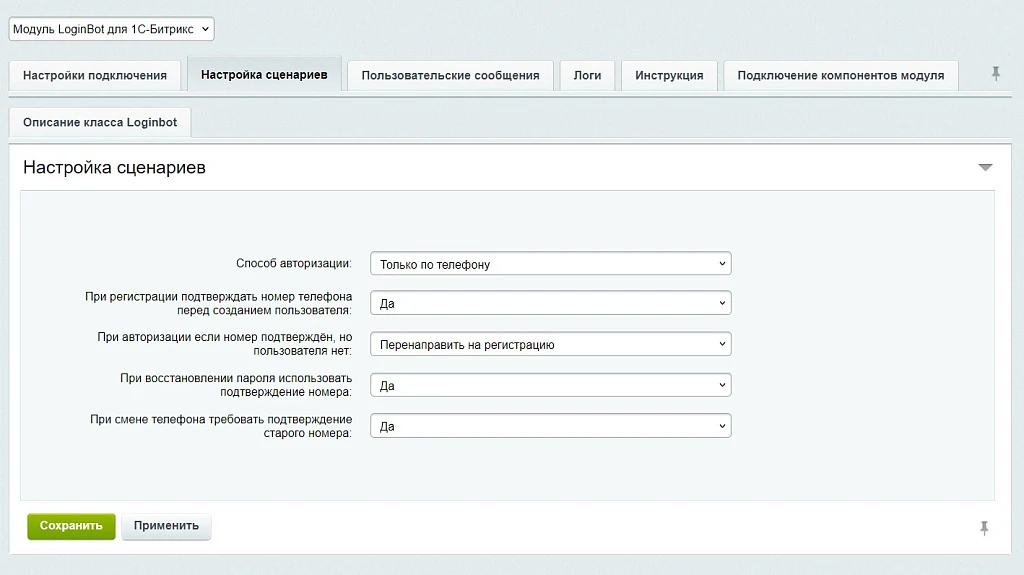
Task: Go to the Логи tab
Action: point(587,75)
